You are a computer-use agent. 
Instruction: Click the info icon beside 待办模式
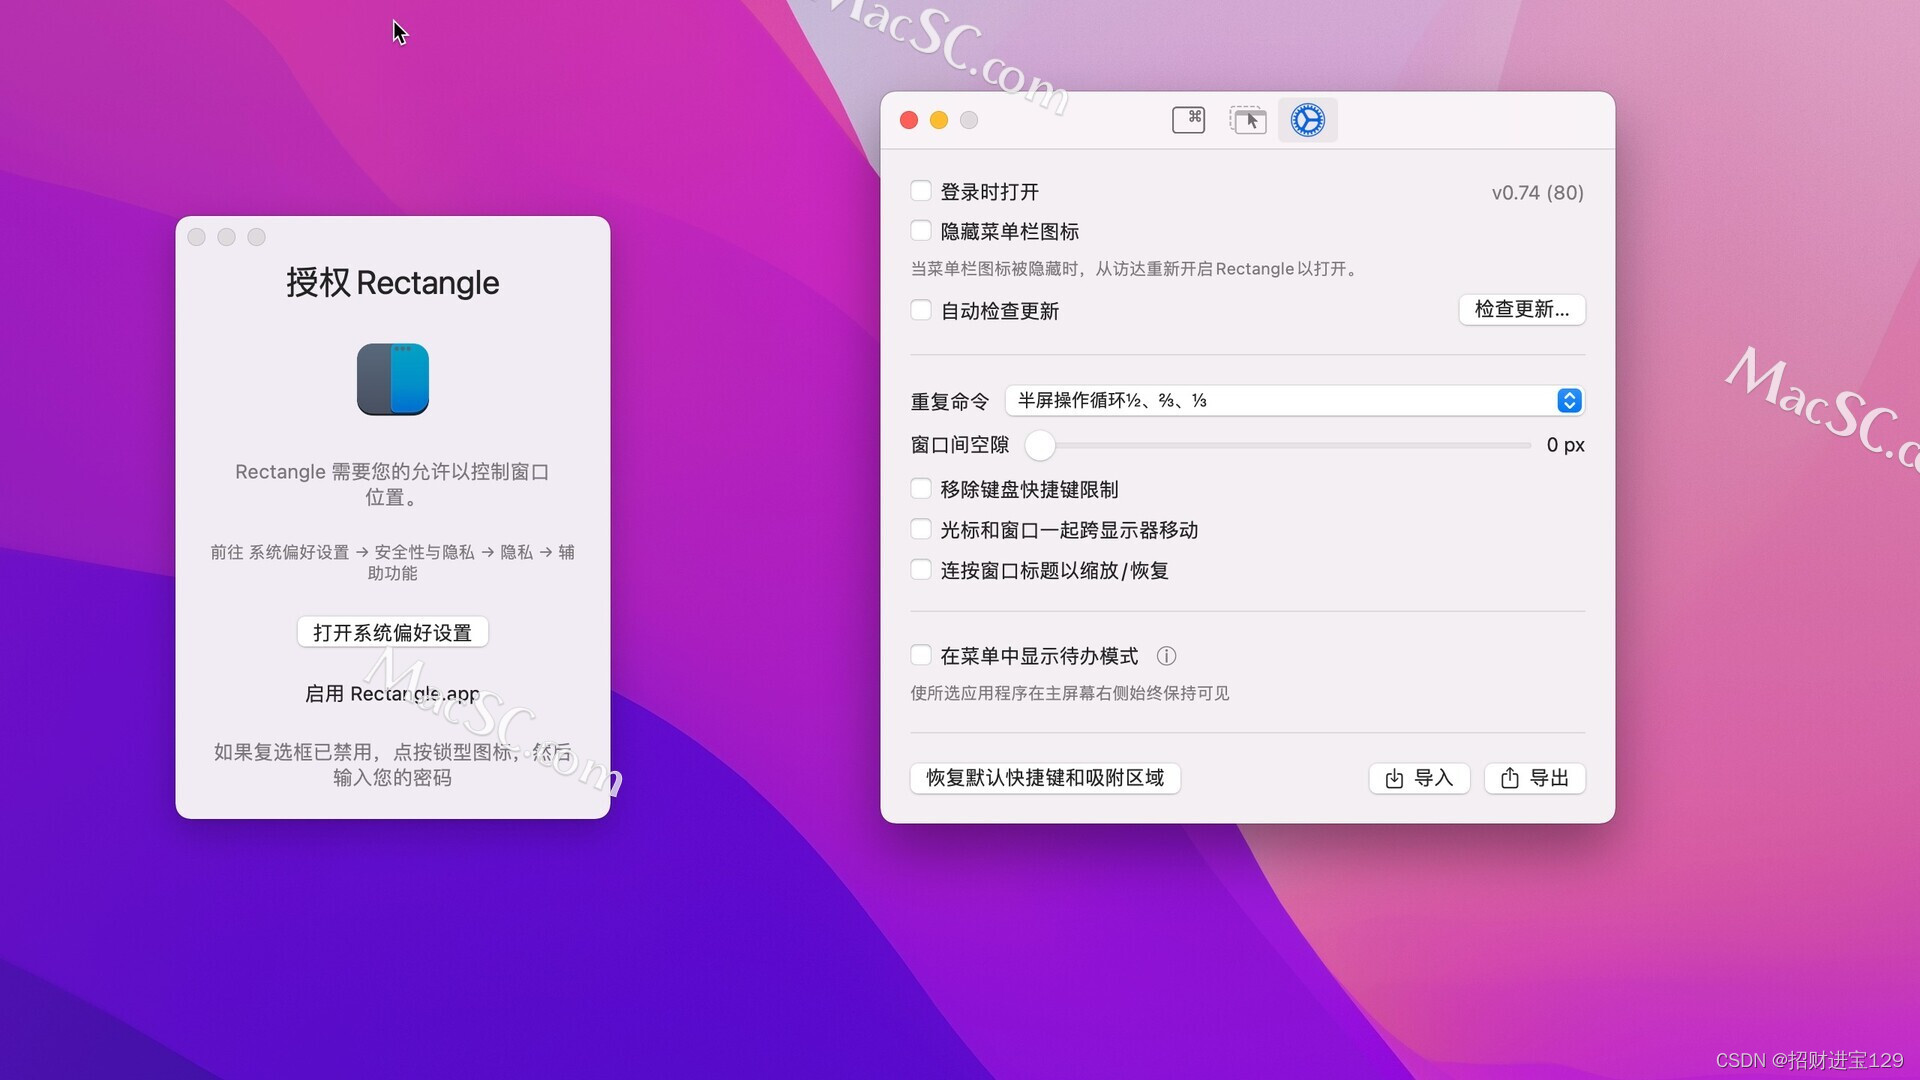(1166, 656)
